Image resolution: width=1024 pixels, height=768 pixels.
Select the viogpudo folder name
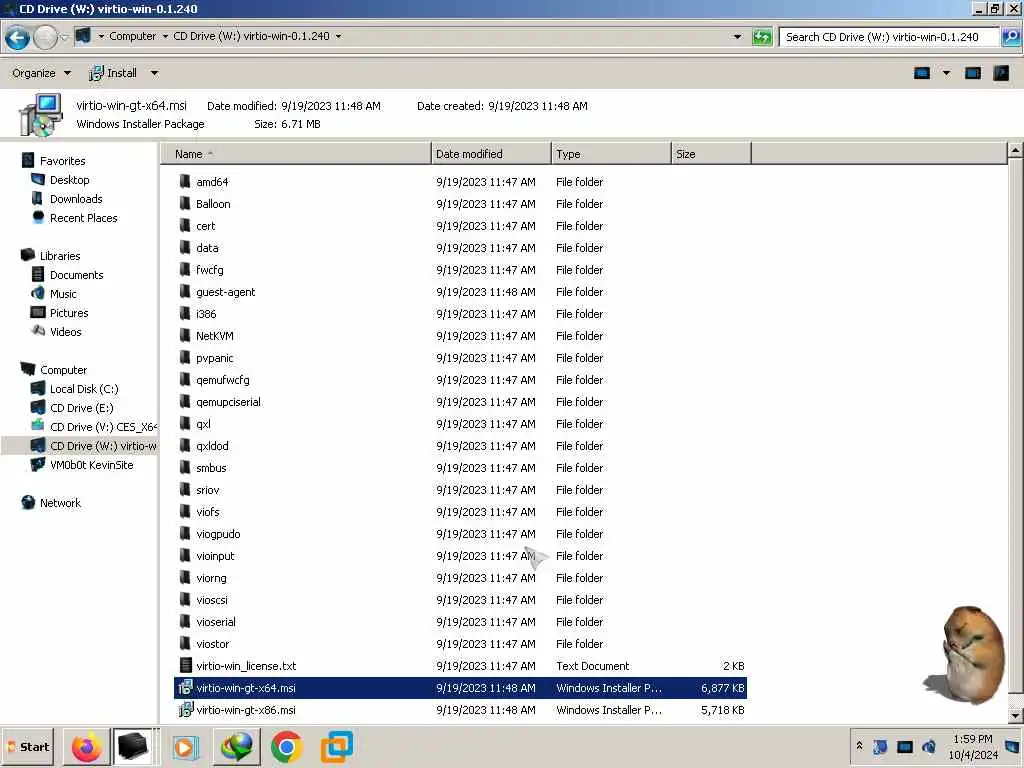218,534
